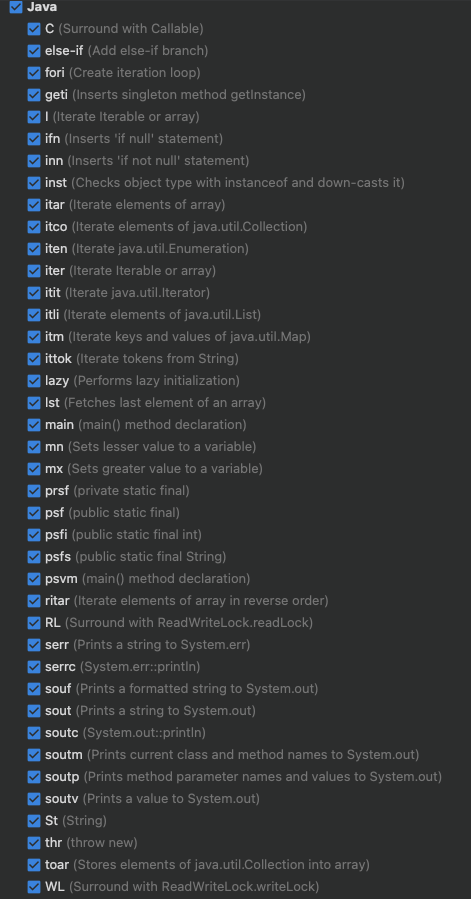Toggle the thr throw new checkbox

[x=34, y=842]
